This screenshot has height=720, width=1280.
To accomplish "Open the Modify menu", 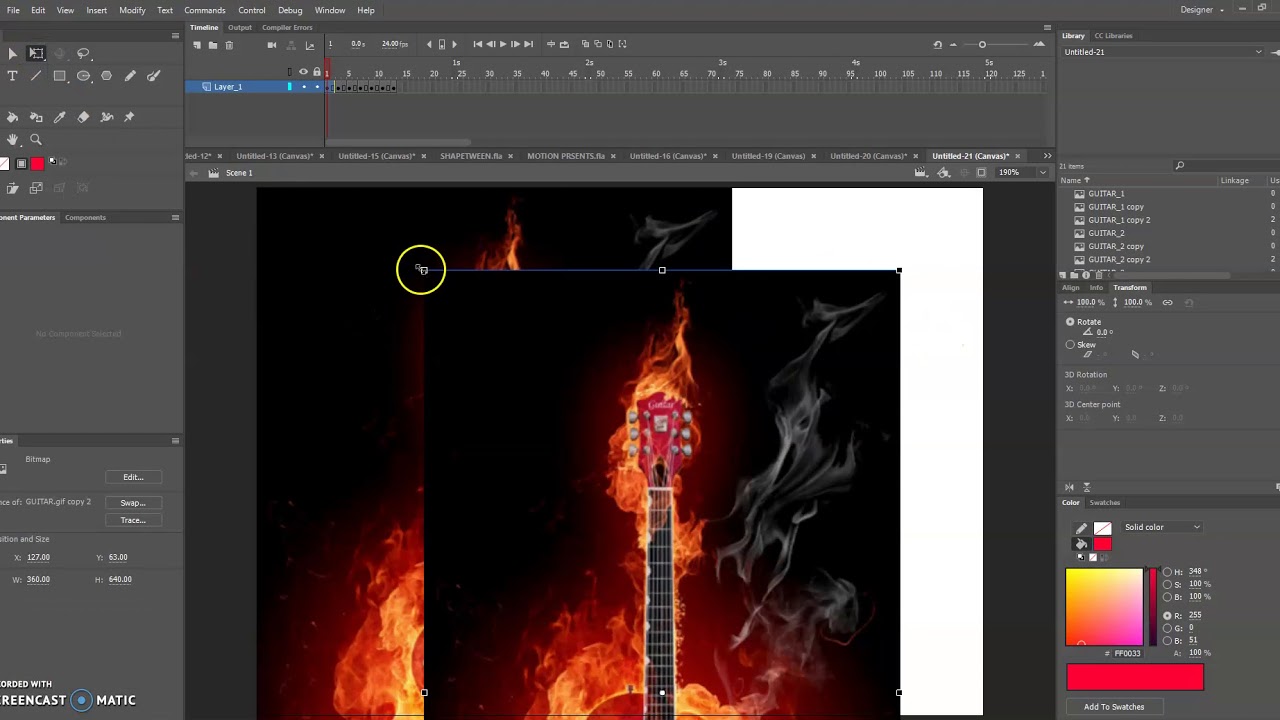I will point(132,10).
